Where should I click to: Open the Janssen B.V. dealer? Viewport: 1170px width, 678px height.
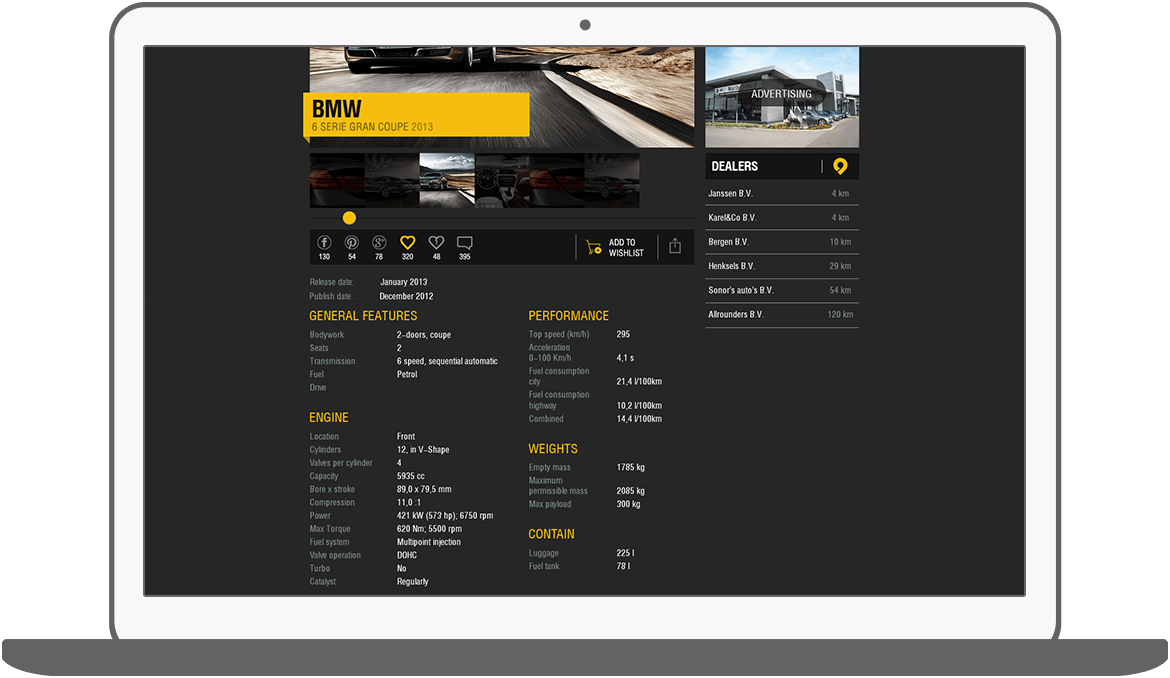[x=782, y=193]
